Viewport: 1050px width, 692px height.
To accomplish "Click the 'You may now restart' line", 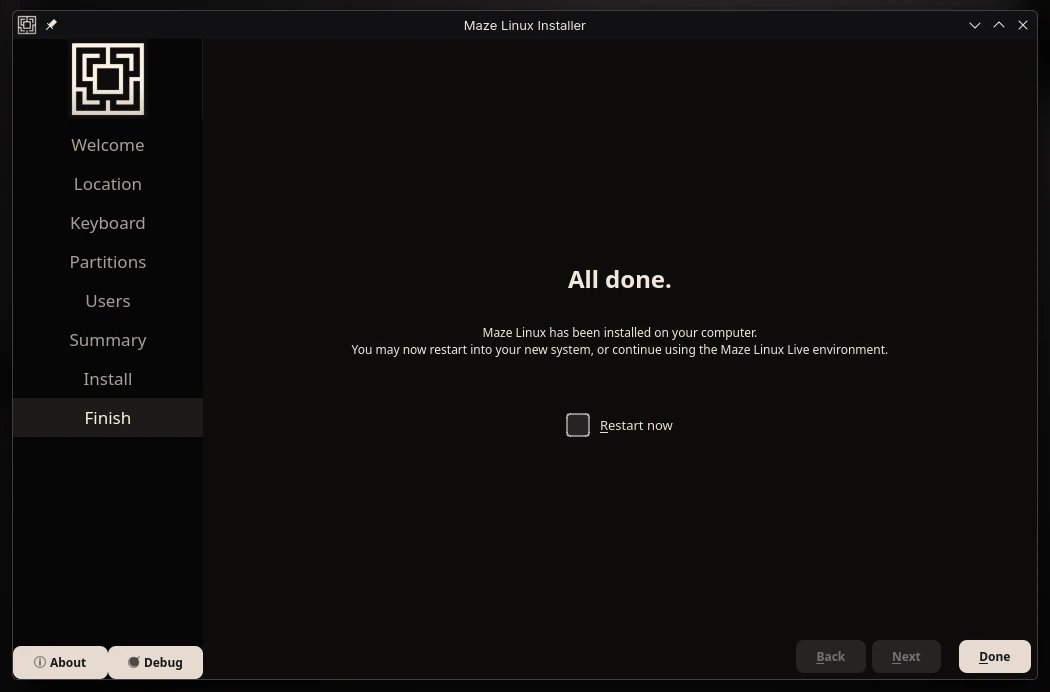I will (619, 349).
